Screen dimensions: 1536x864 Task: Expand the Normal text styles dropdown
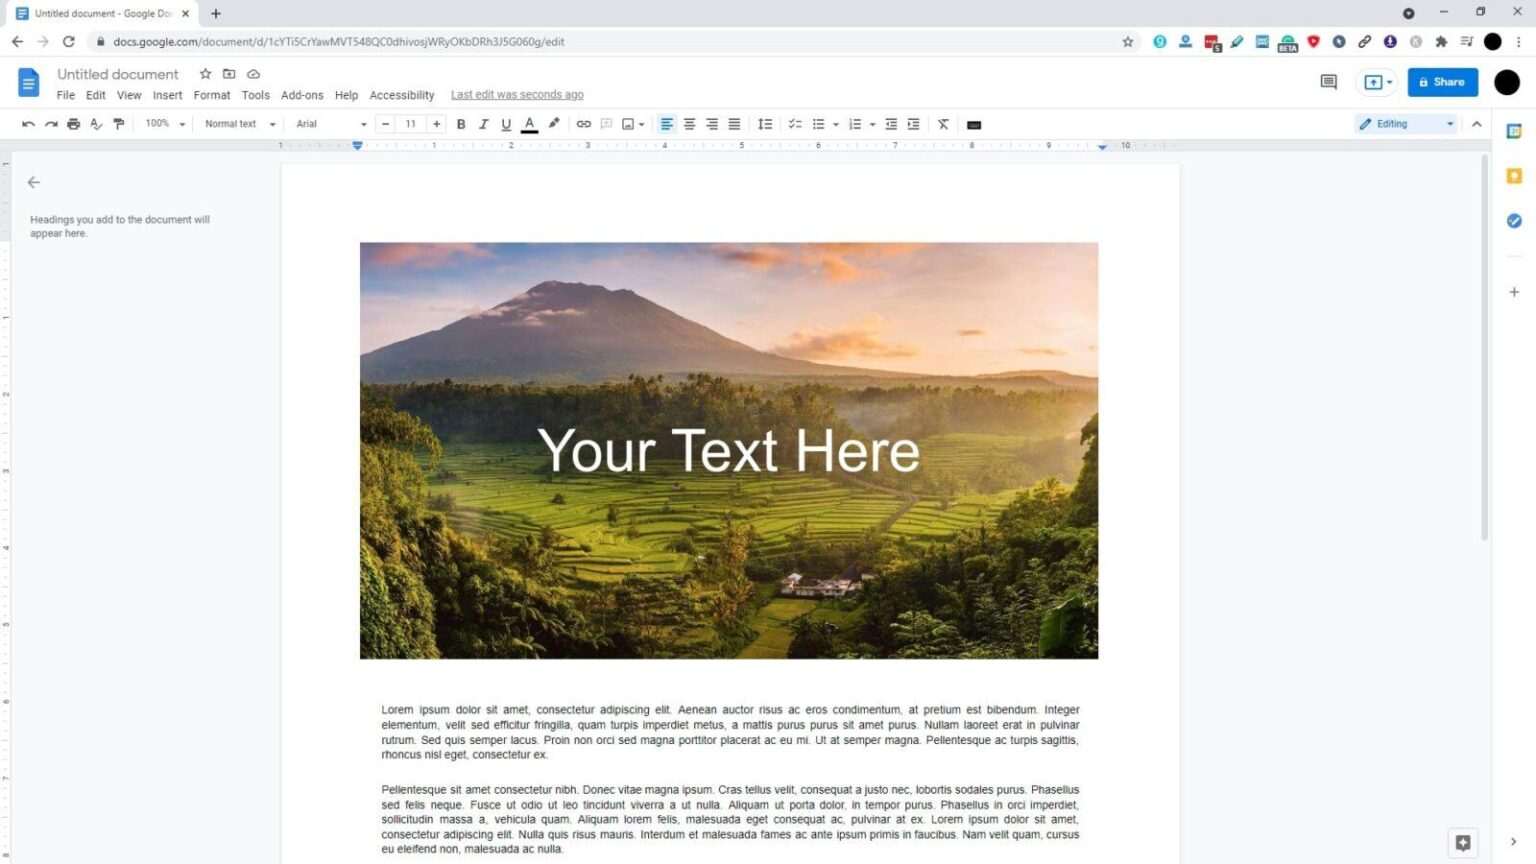coord(238,123)
